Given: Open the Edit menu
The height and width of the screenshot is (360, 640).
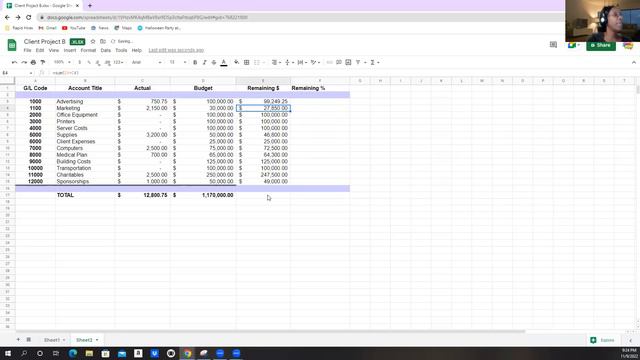Looking at the screenshot, I should pyautogui.click(x=40, y=50).
